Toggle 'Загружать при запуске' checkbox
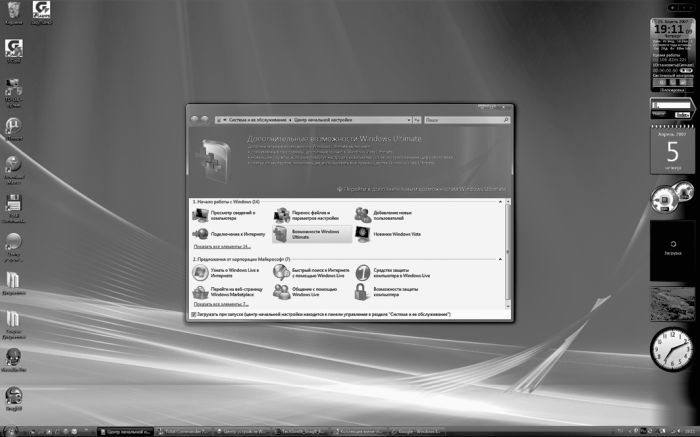 193,313
